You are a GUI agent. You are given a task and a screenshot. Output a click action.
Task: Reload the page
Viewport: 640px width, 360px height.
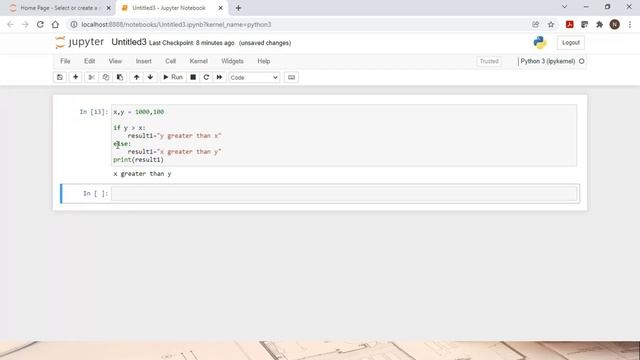[40, 25]
